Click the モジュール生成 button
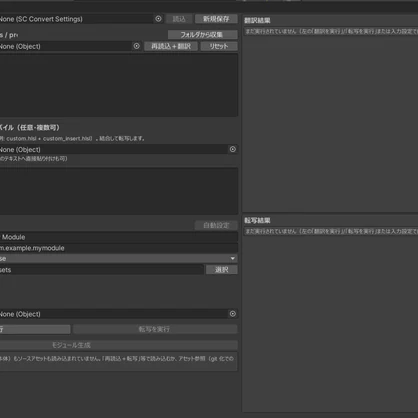 pyautogui.click(x=119, y=345)
